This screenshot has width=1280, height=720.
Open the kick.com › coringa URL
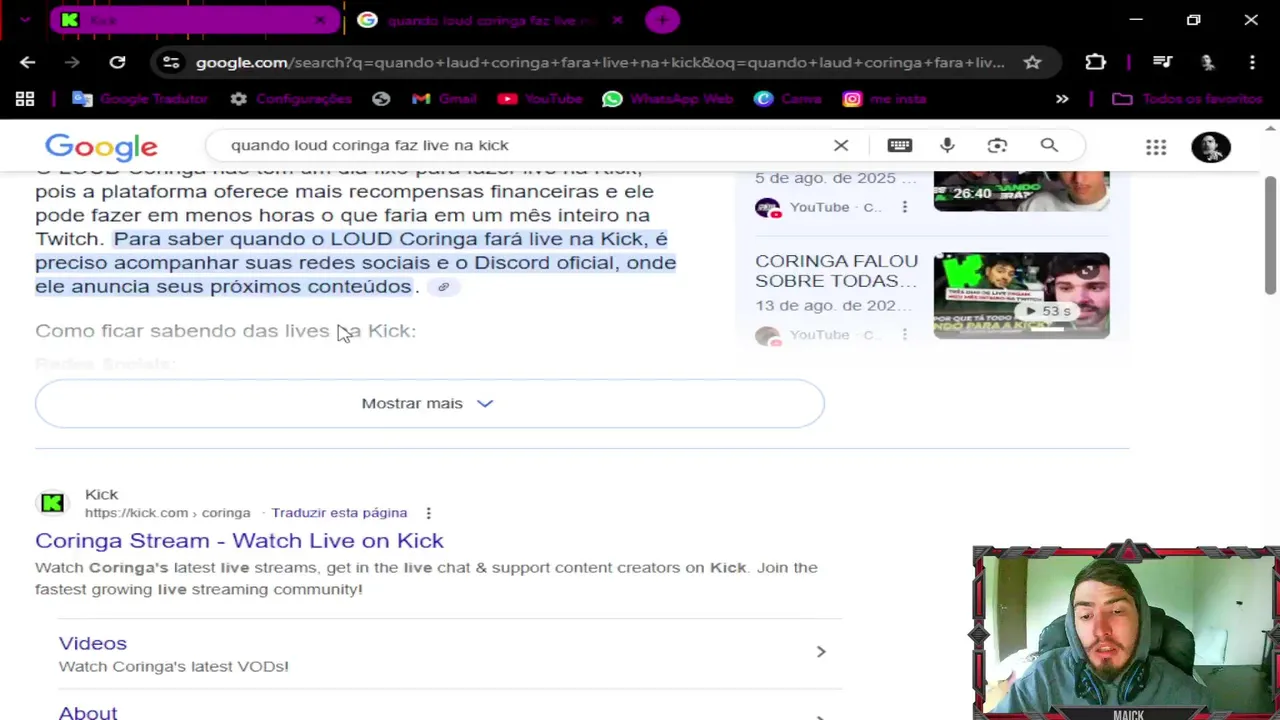pos(167,513)
